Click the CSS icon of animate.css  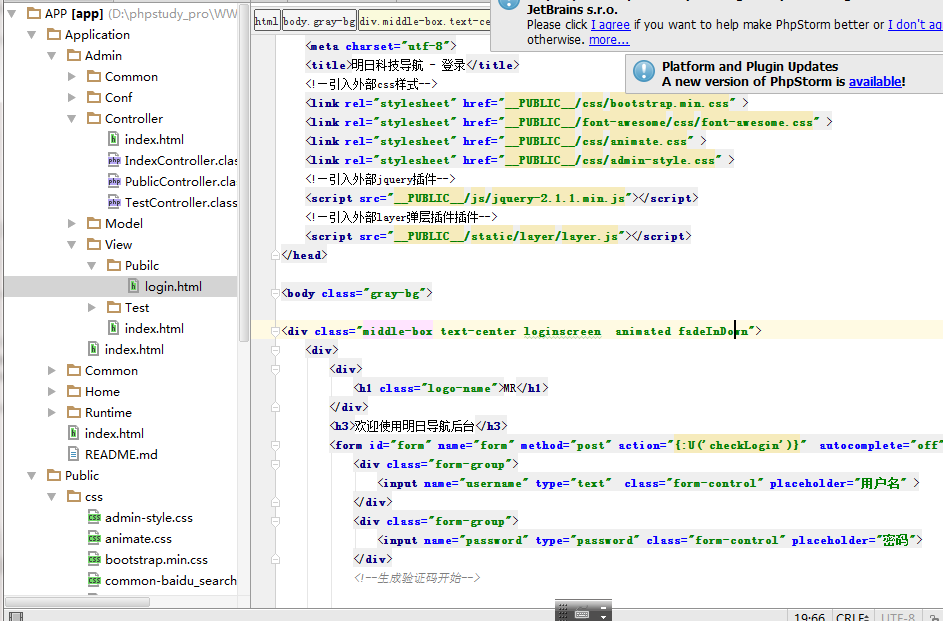pos(94,539)
